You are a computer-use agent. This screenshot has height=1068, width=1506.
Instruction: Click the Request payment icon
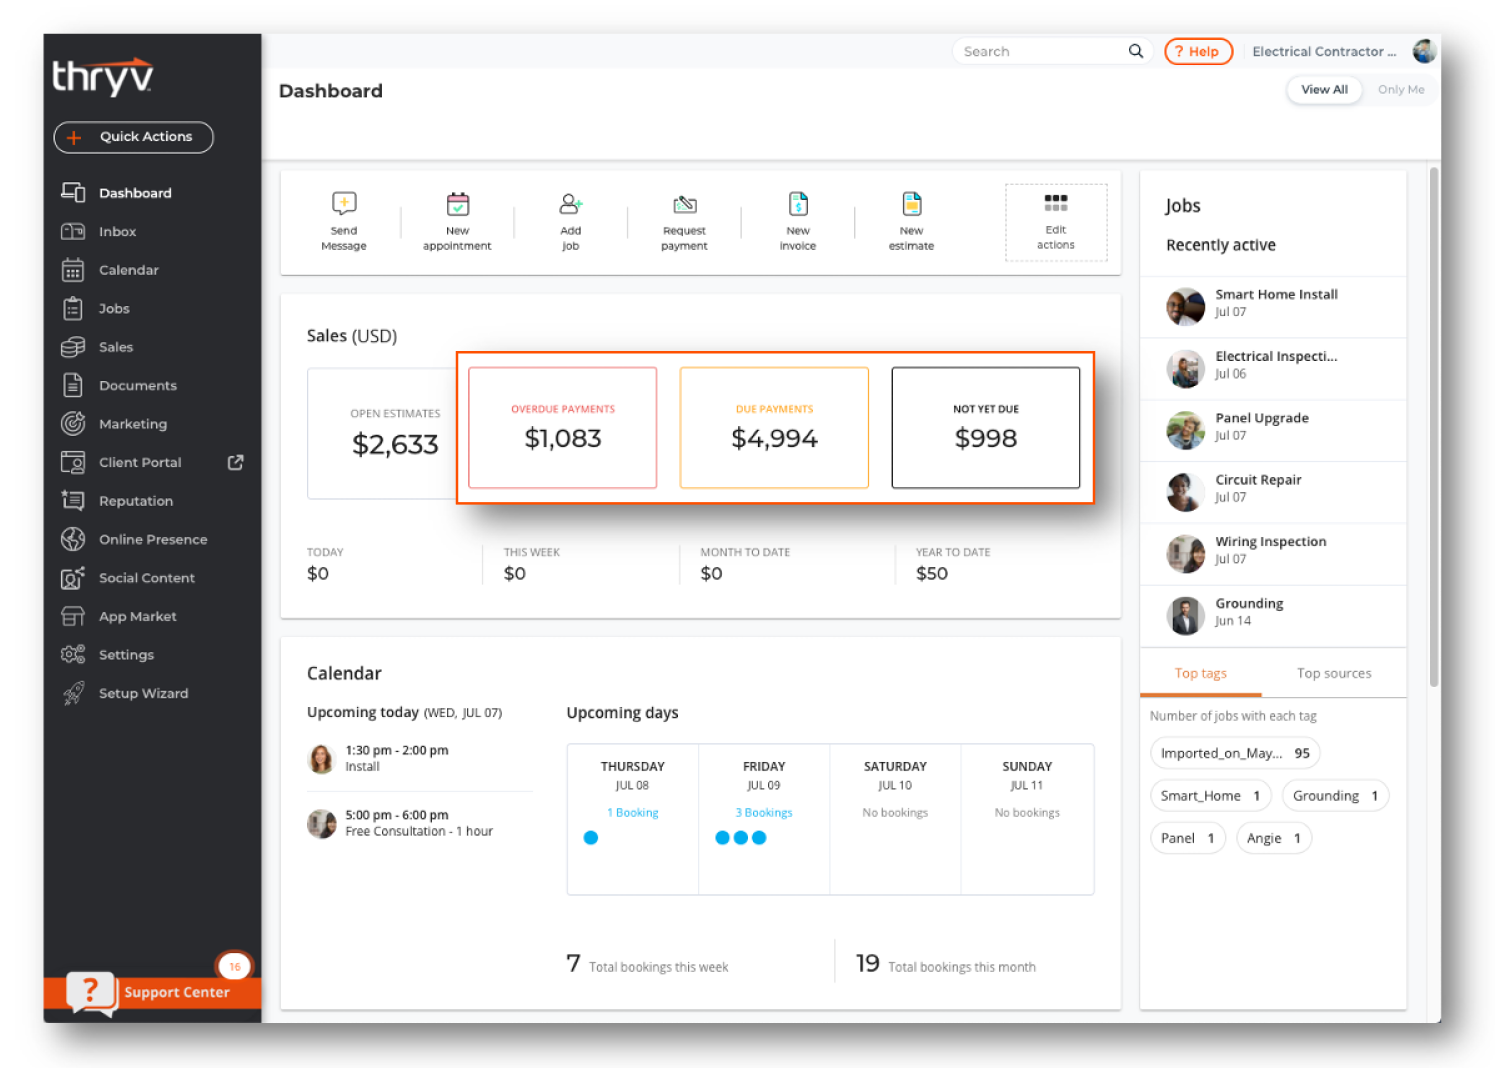point(685,204)
